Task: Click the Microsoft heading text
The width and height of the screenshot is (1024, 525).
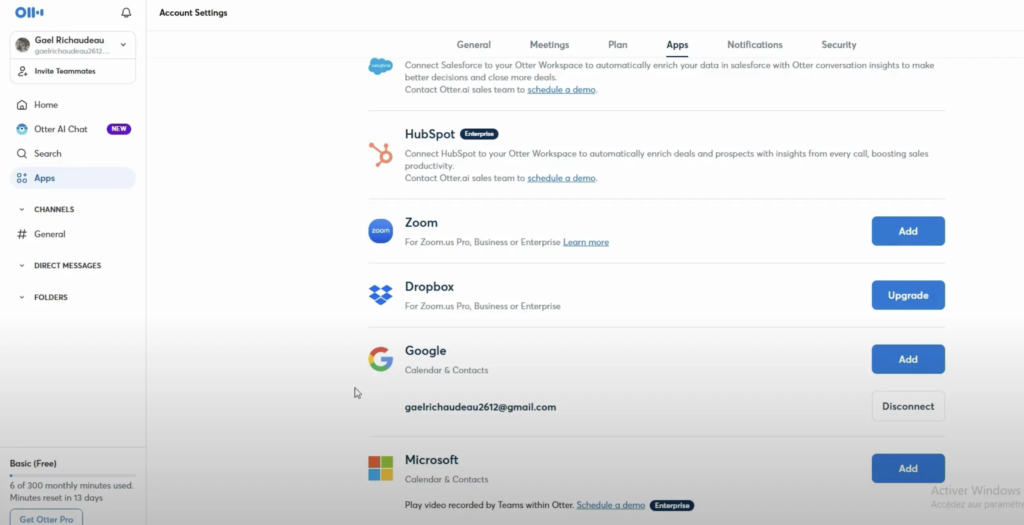Action: 432,460
